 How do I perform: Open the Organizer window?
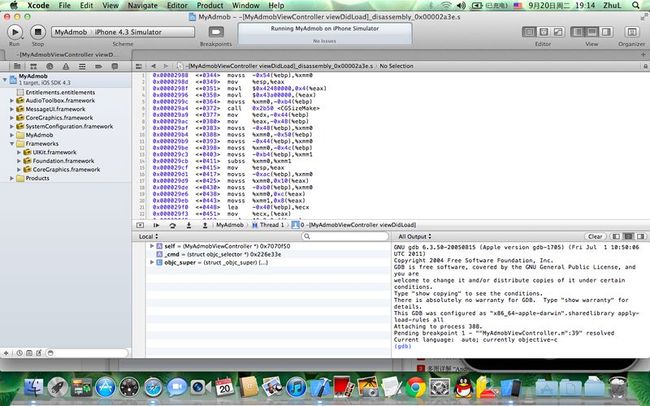pos(632,32)
